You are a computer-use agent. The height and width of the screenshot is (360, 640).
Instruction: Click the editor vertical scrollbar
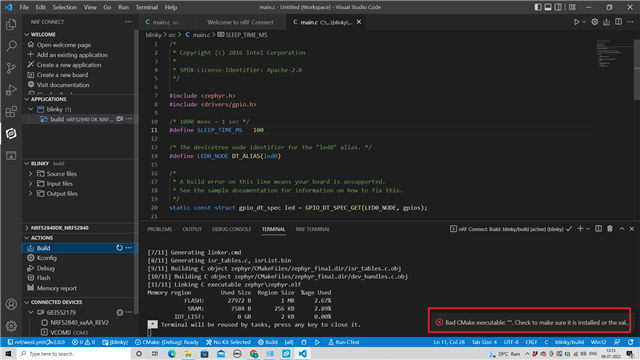637,69
